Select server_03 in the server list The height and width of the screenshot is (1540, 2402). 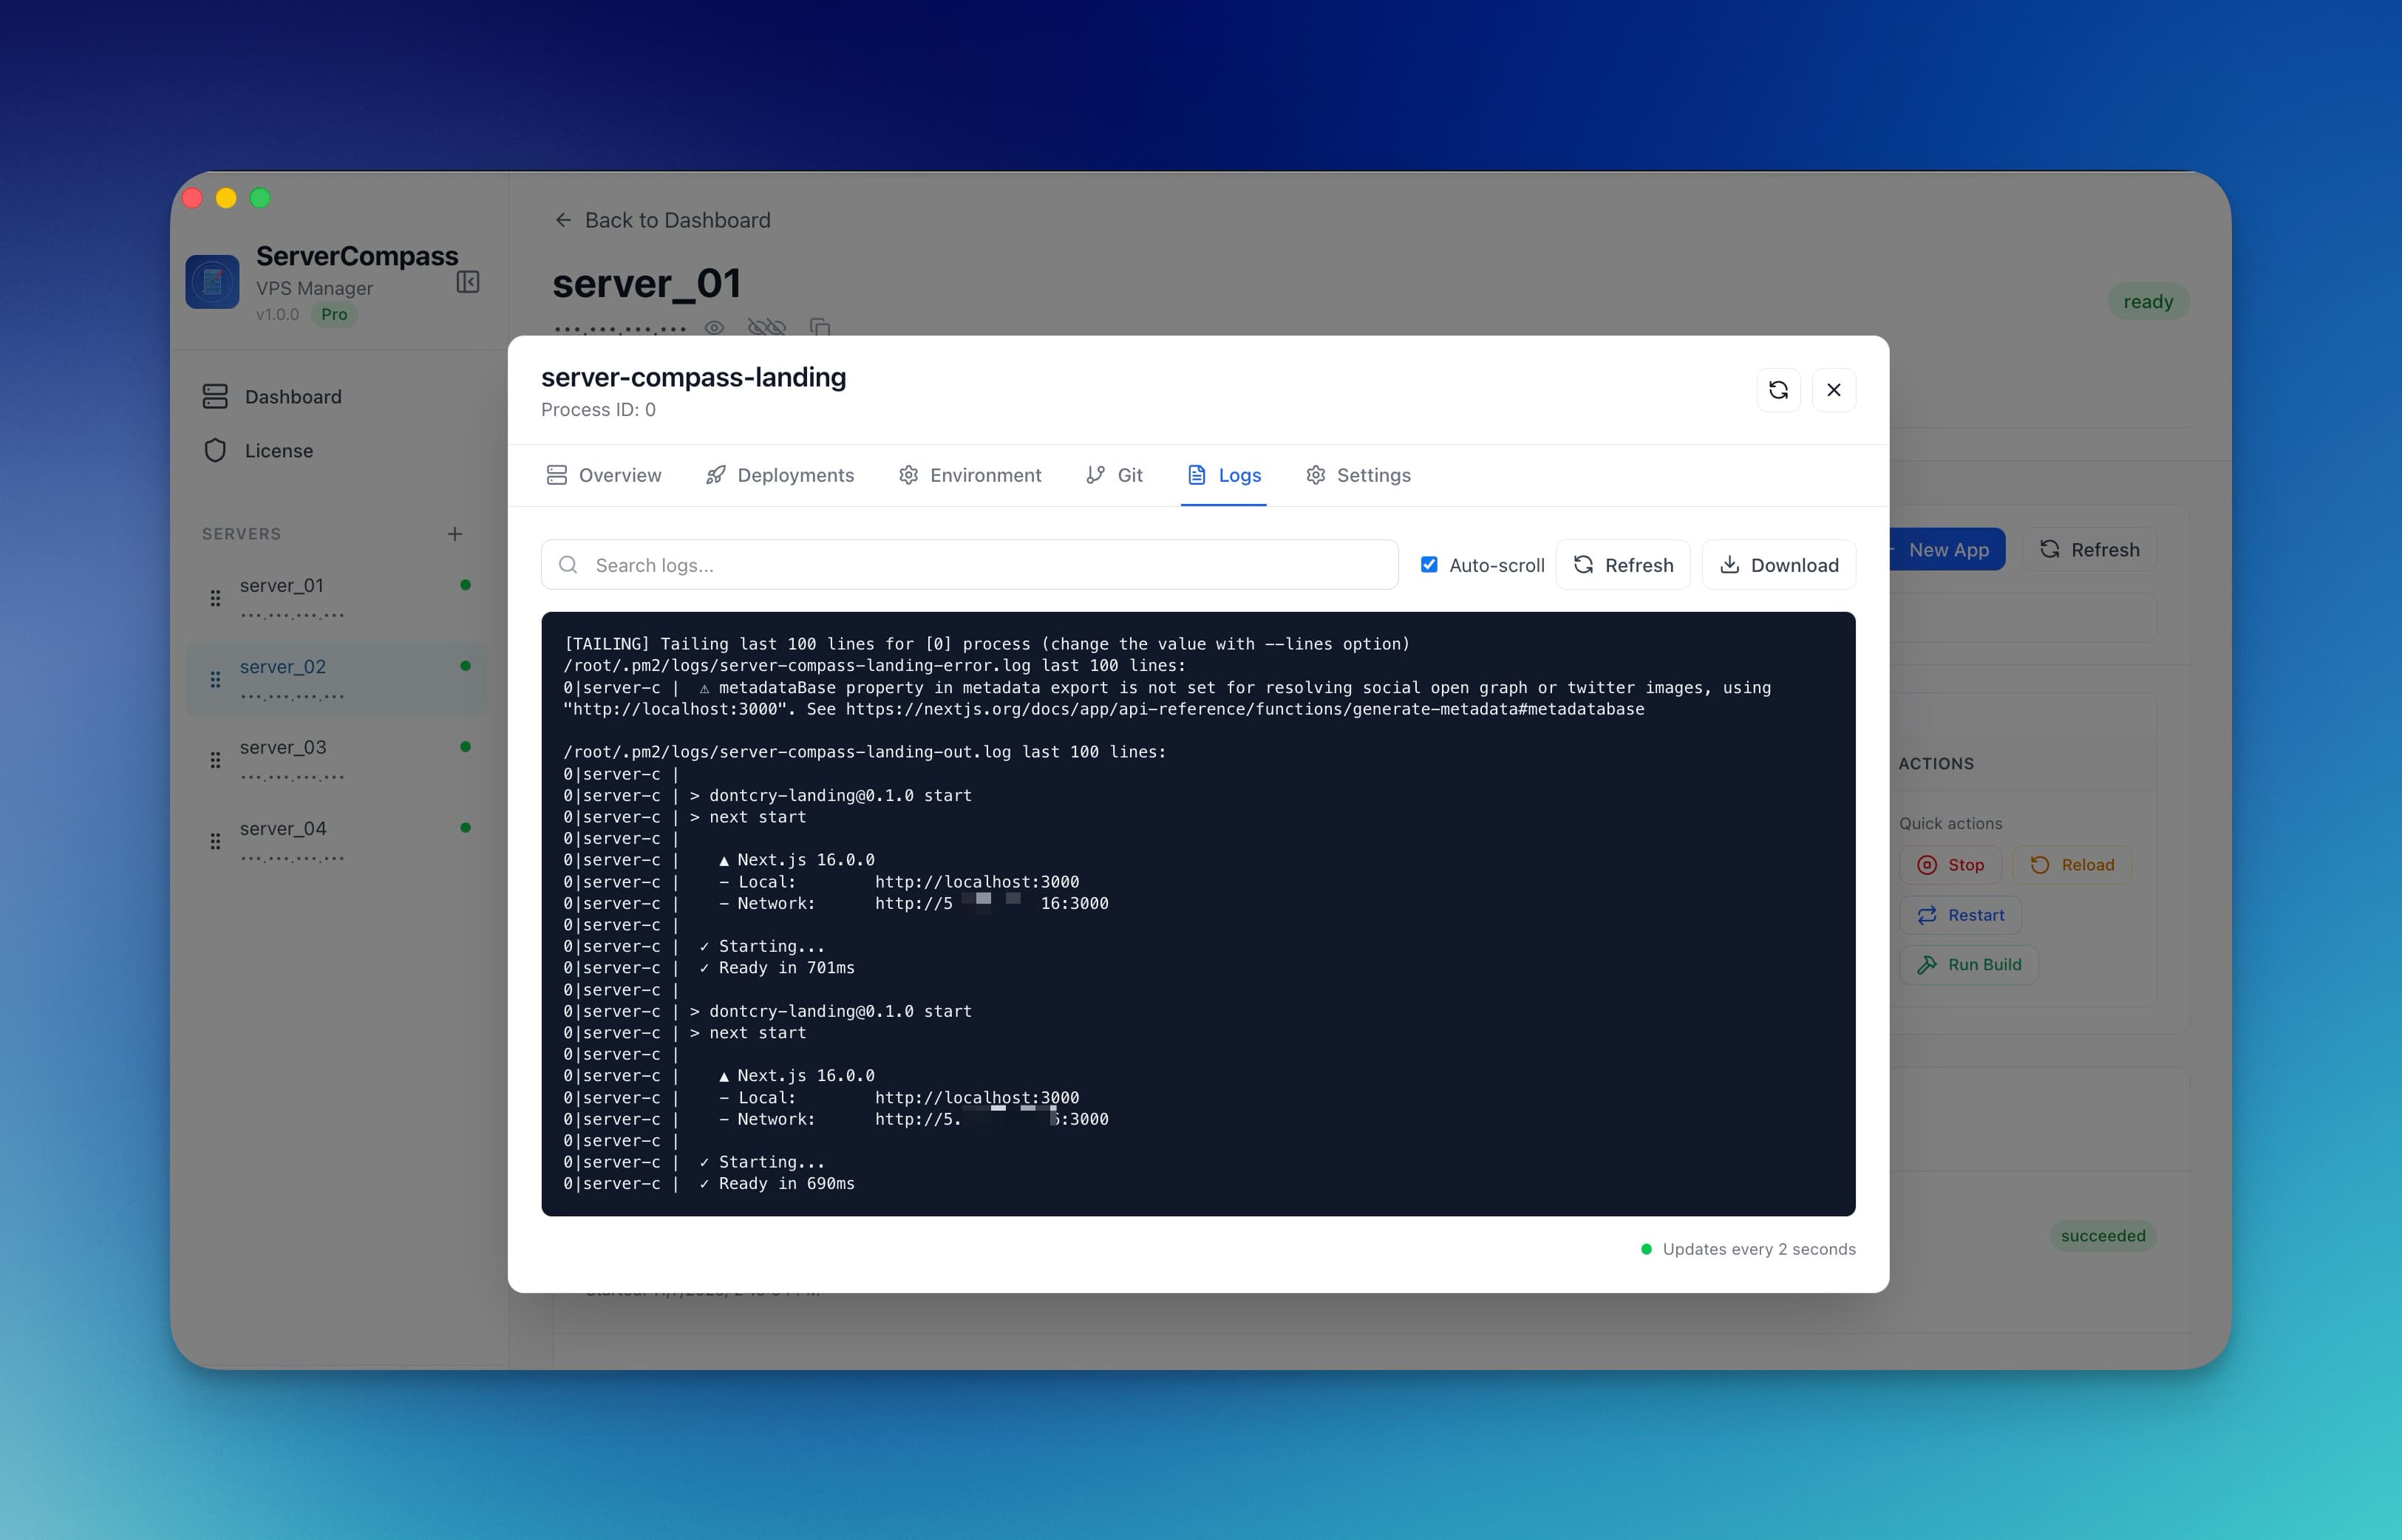283,747
